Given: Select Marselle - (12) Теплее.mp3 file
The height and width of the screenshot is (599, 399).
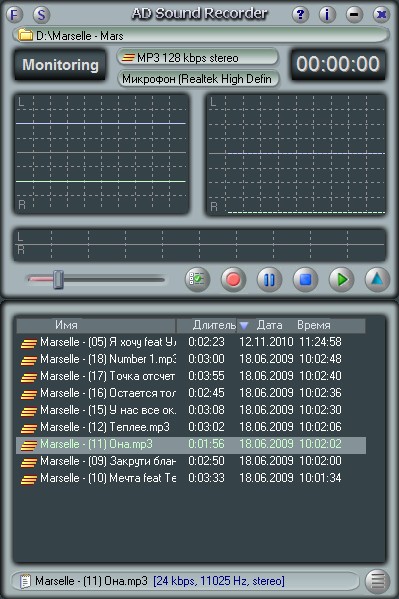Looking at the screenshot, I should click(191, 427).
